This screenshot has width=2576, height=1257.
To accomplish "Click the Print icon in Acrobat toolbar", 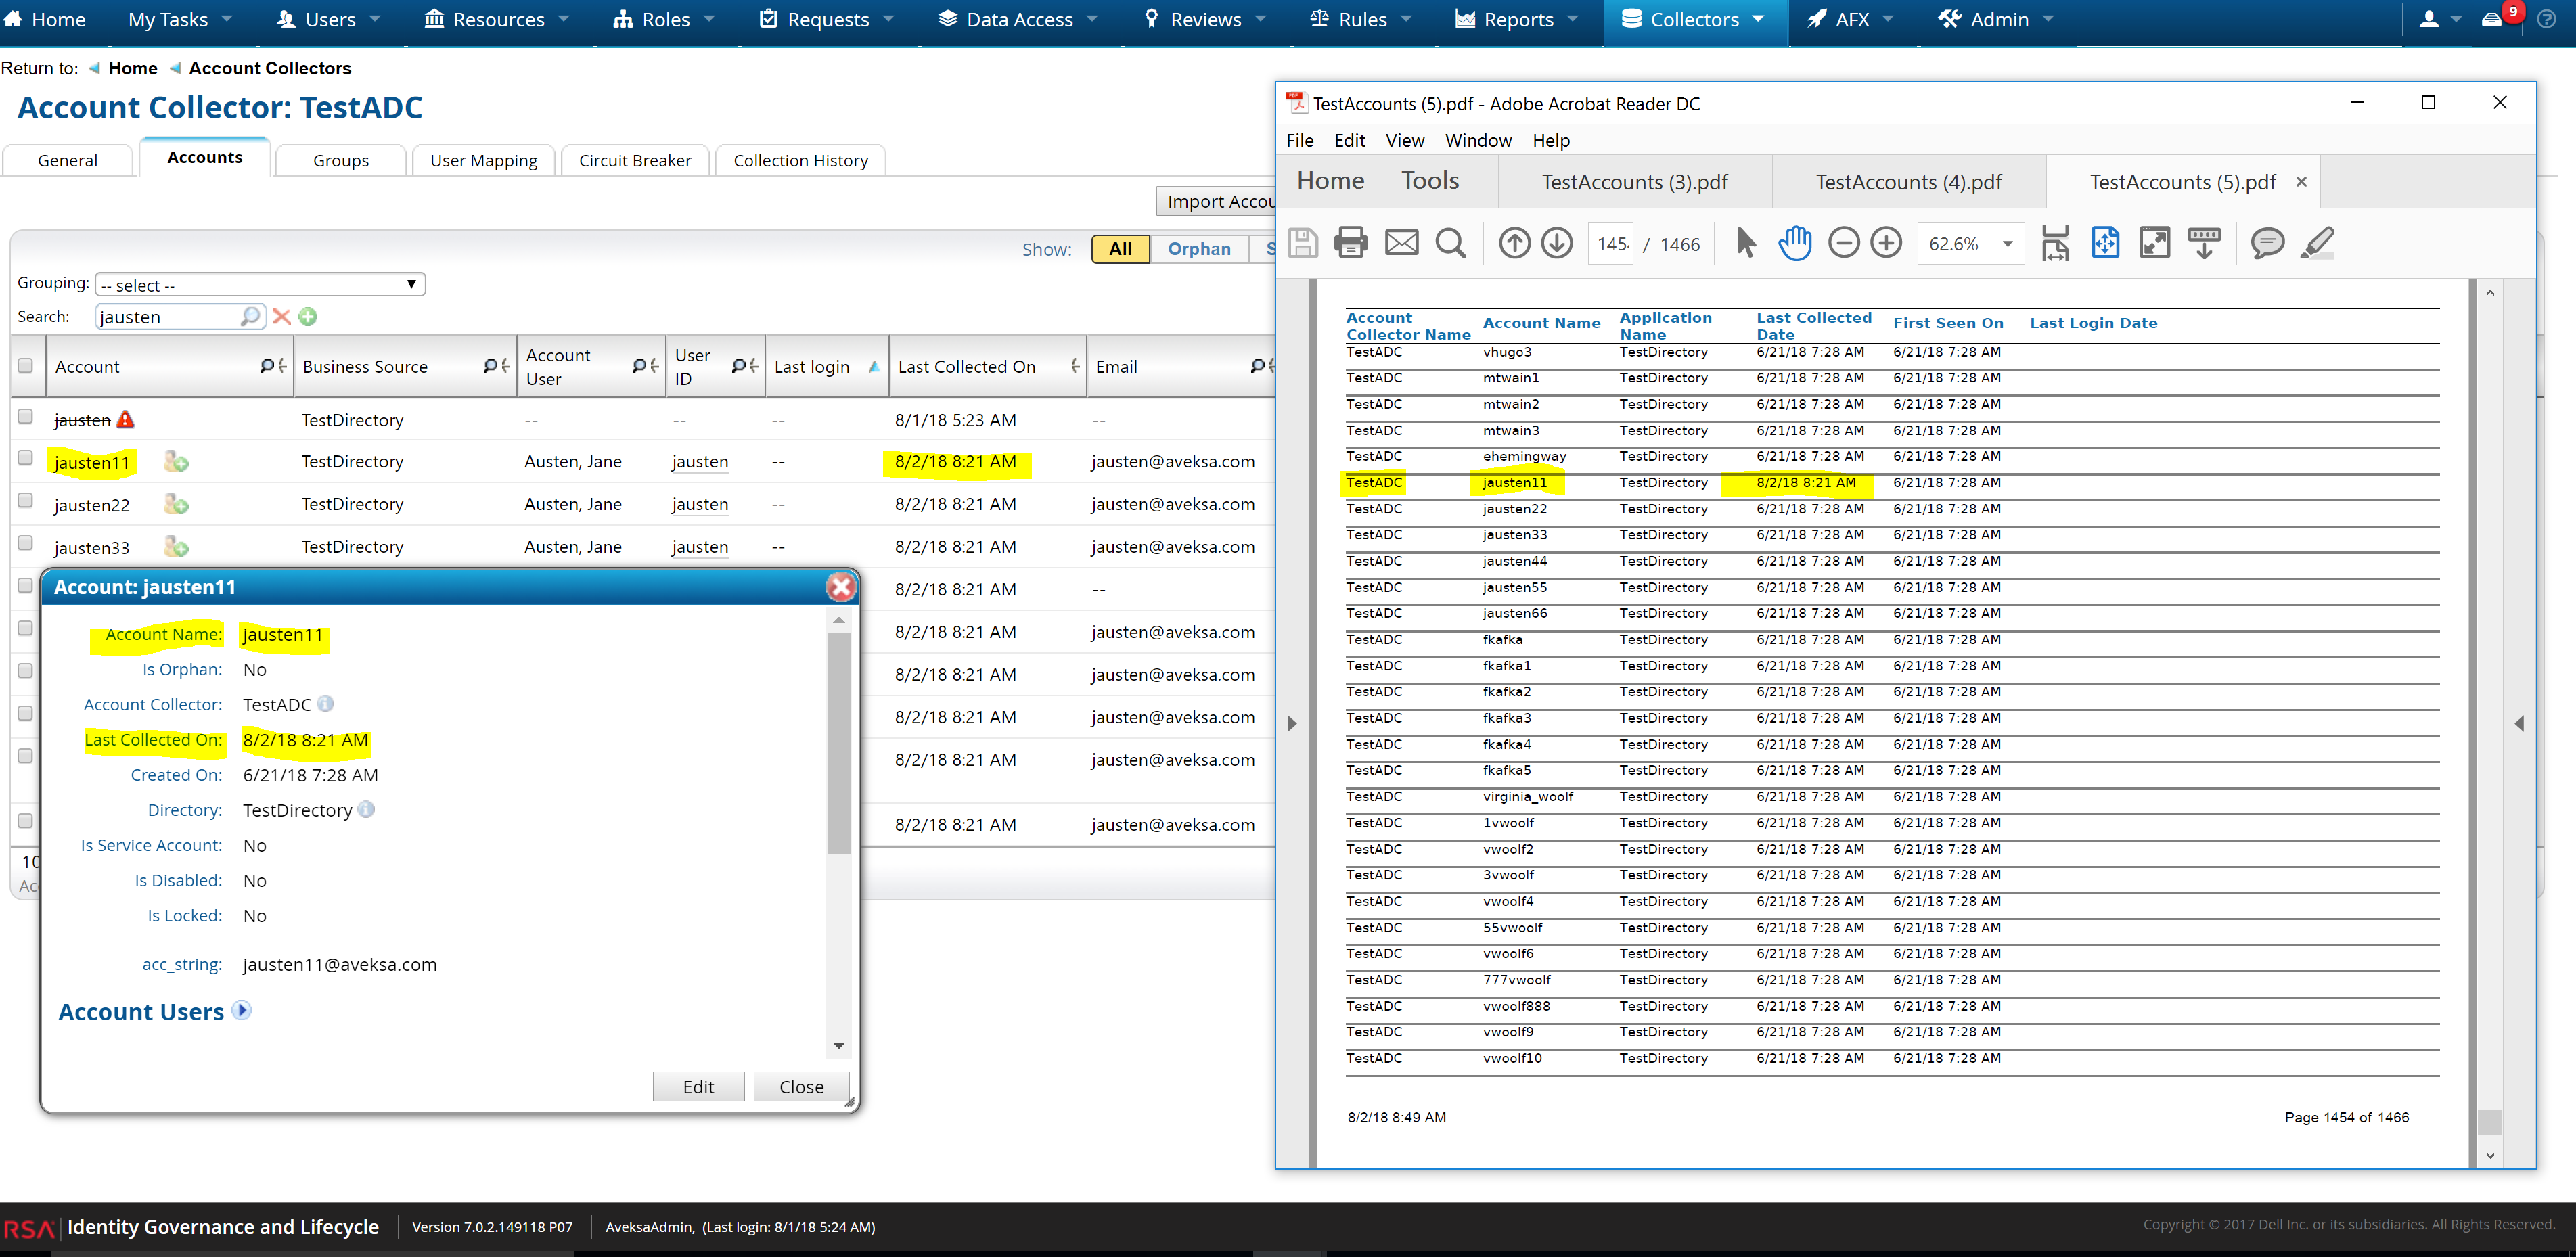I will point(1350,243).
